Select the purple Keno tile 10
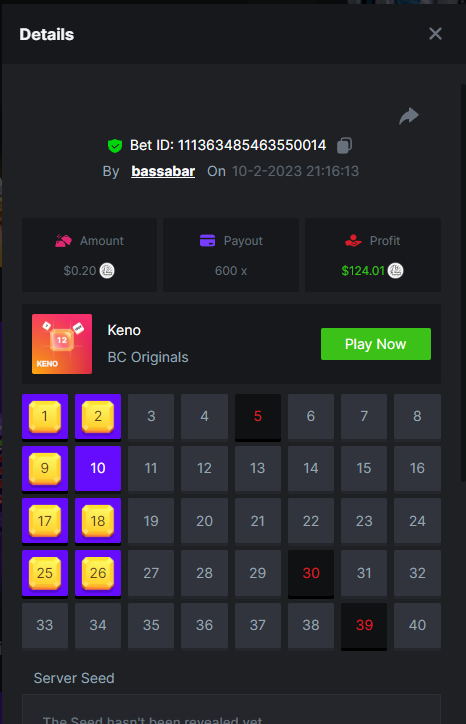Viewport: 466px width, 724px height. (98, 468)
